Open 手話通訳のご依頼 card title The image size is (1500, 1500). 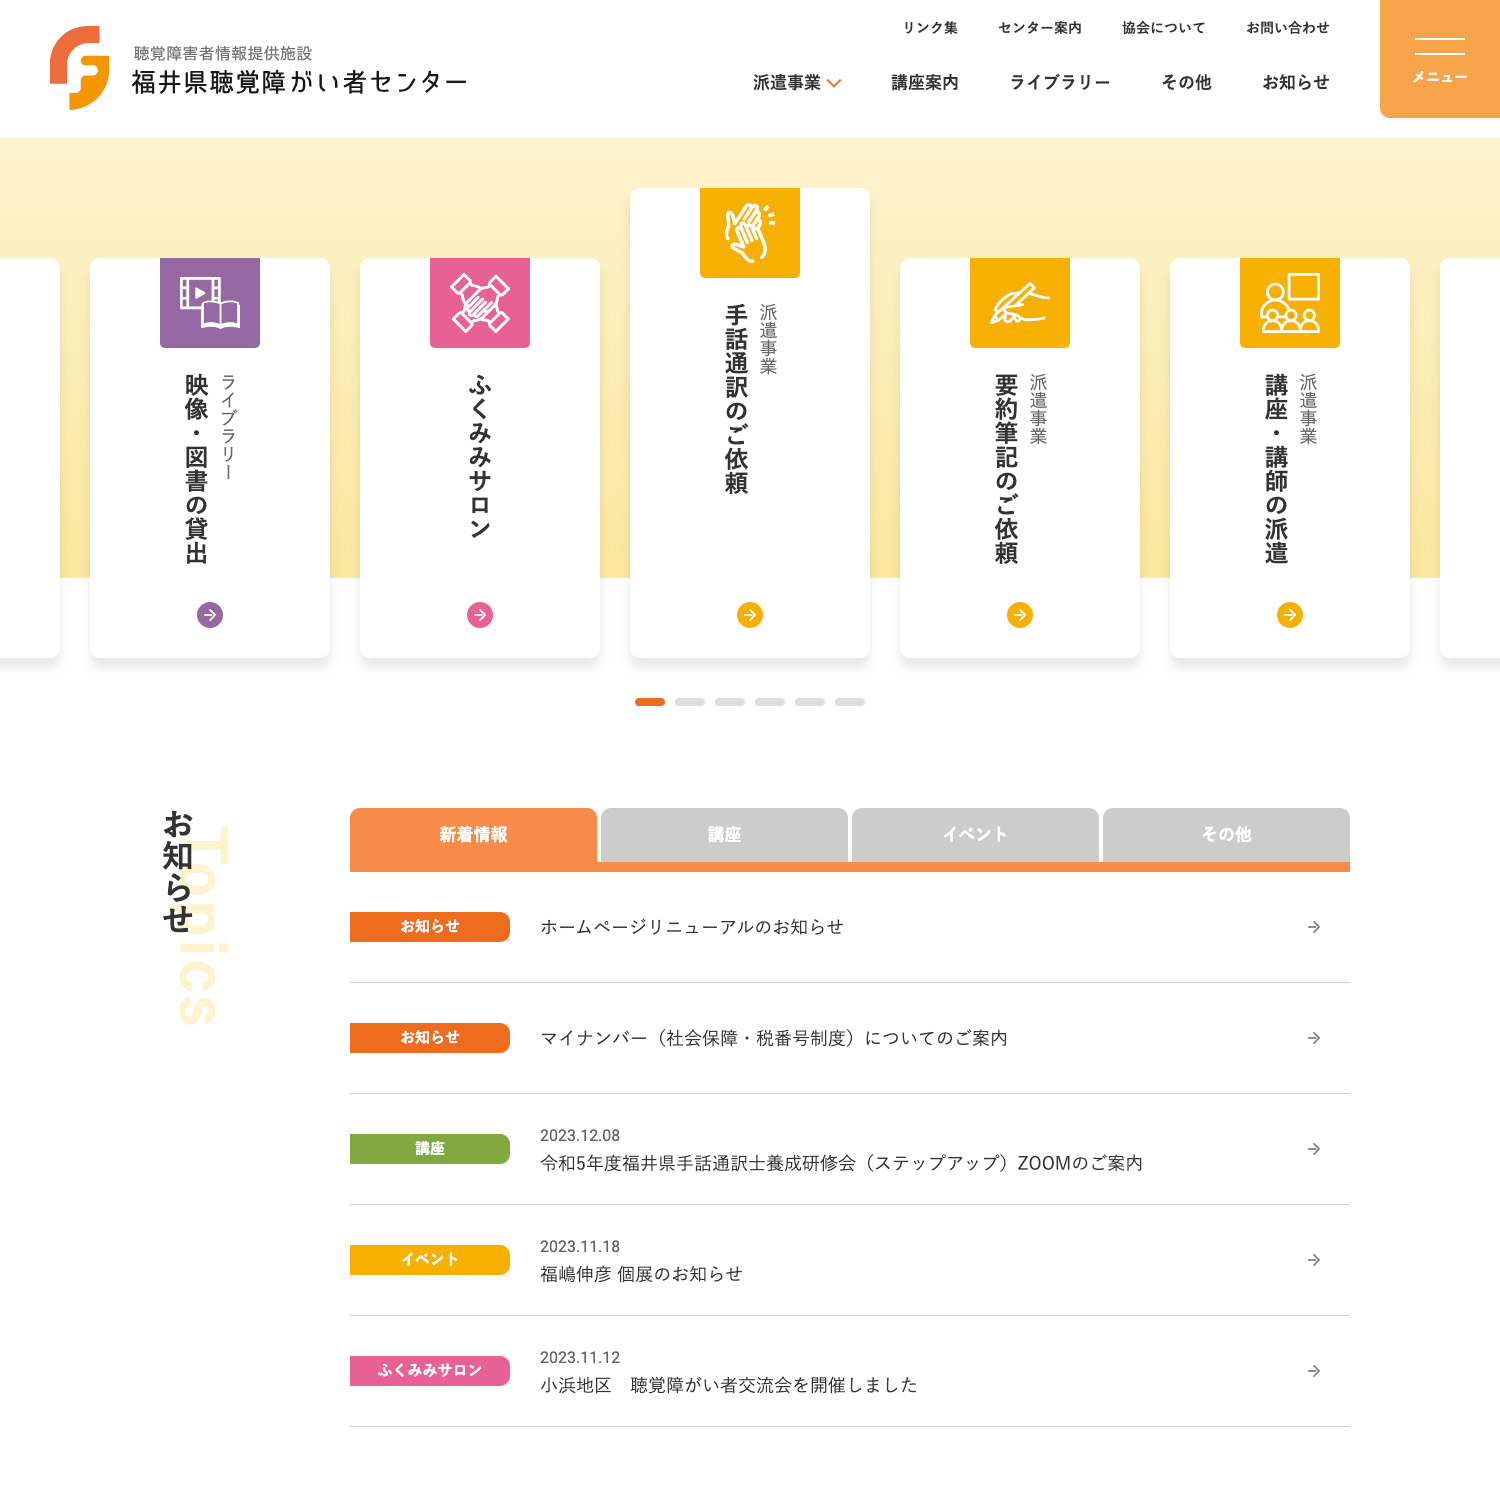click(736, 399)
